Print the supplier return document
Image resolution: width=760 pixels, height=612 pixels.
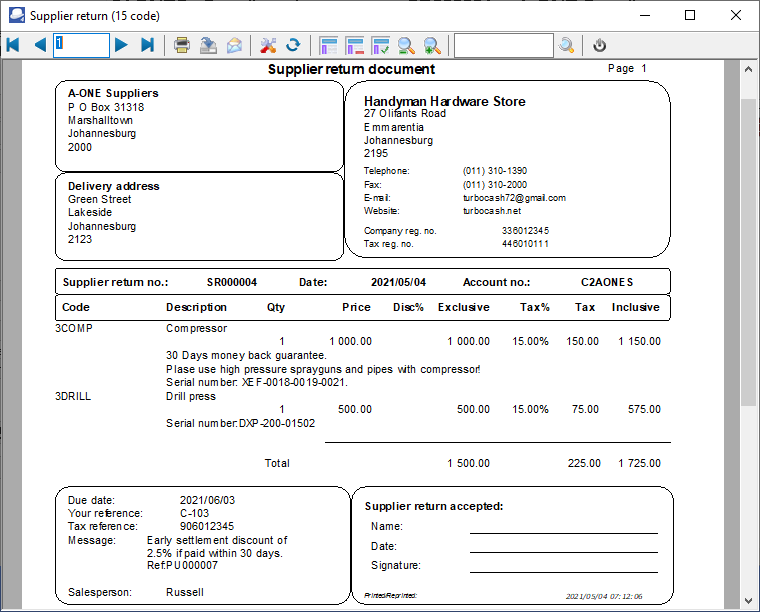182,45
